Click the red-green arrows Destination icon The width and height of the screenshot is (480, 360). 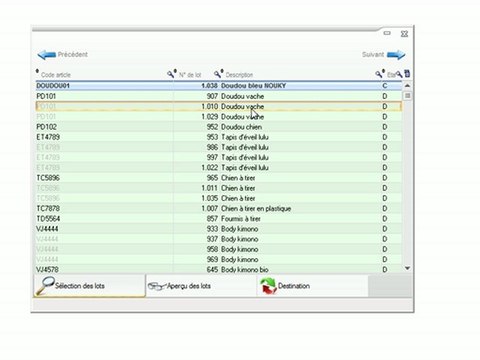point(269,286)
